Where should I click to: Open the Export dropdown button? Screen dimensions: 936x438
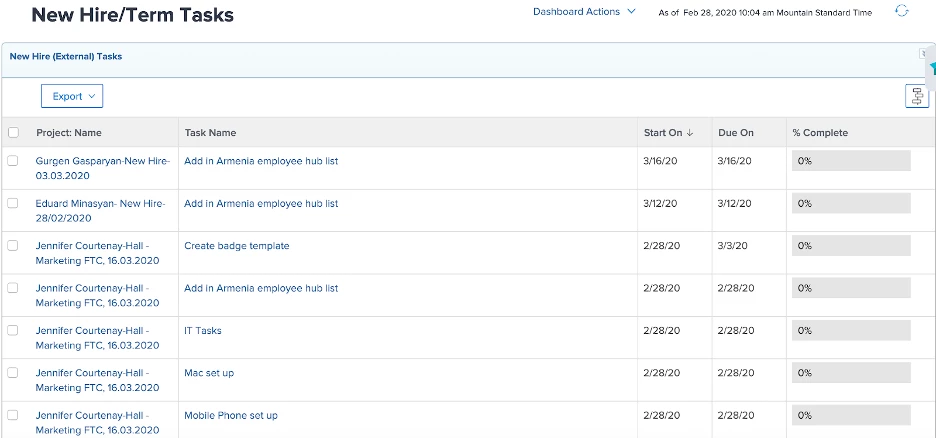(x=72, y=96)
